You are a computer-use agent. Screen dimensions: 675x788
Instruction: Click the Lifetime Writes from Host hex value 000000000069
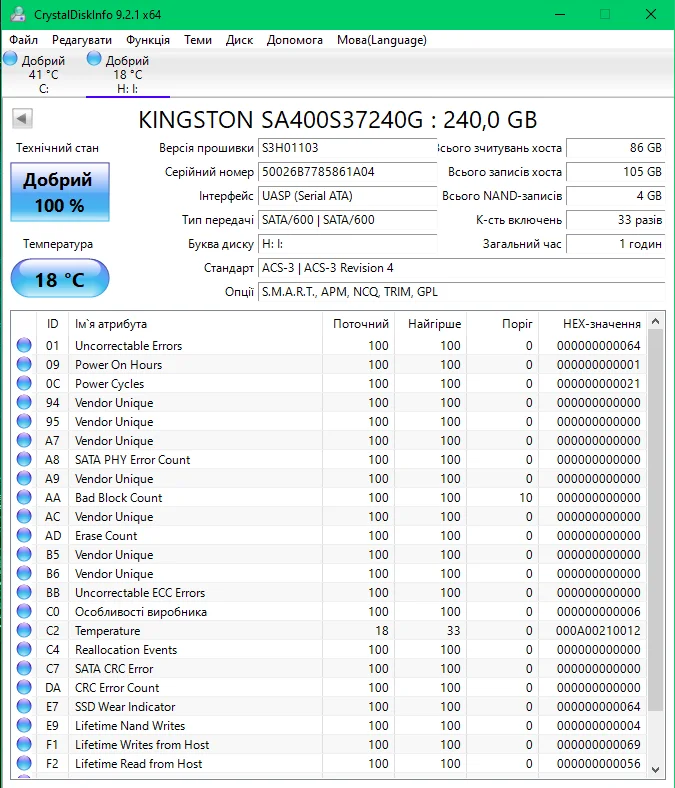(x=598, y=744)
